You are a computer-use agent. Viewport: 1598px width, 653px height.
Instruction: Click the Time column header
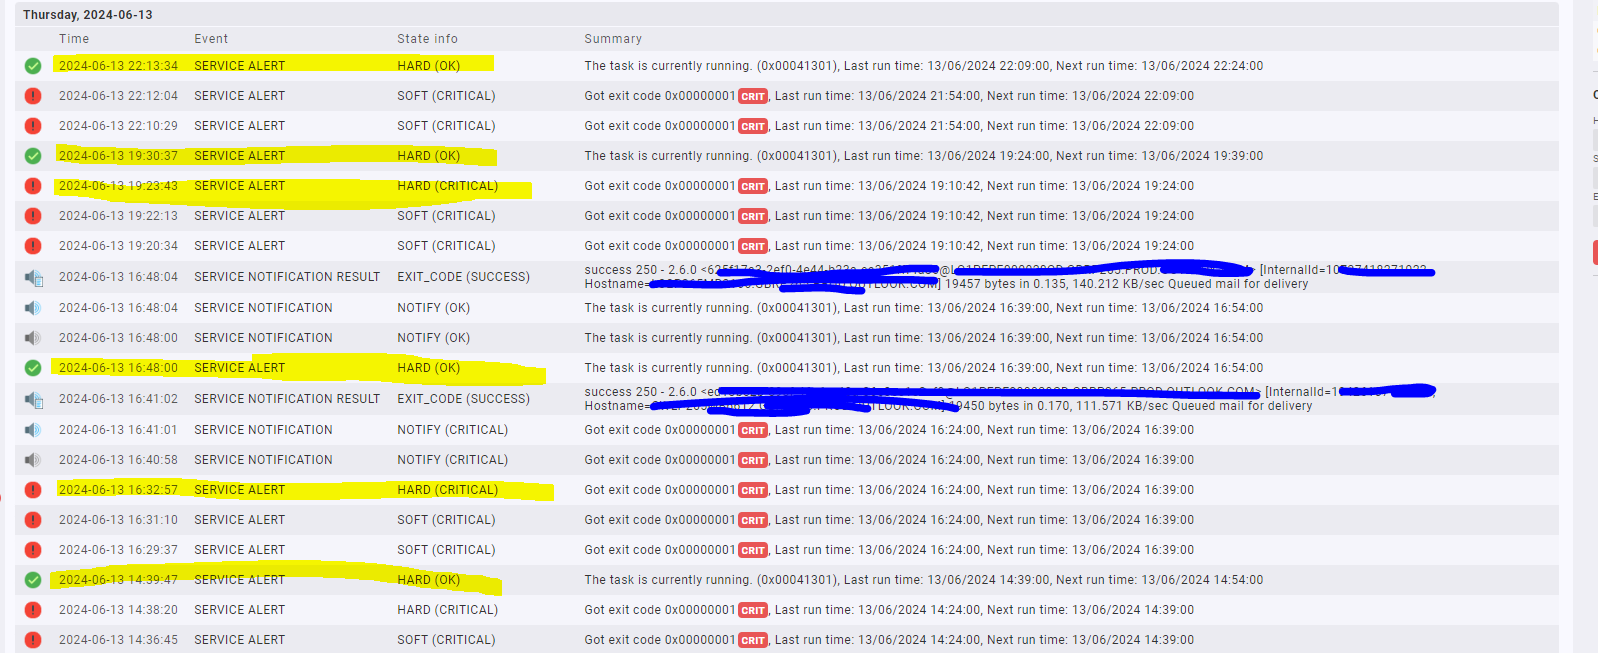[74, 39]
